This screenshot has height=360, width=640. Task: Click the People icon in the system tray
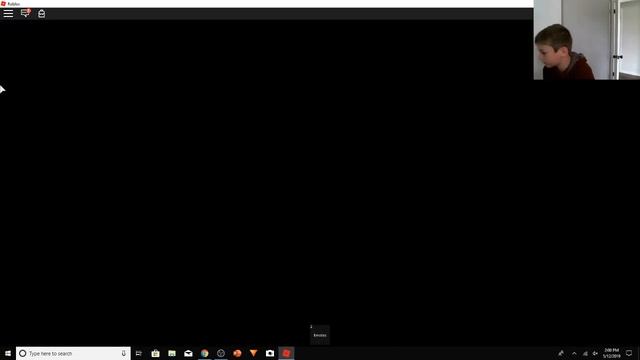[x=561, y=353]
